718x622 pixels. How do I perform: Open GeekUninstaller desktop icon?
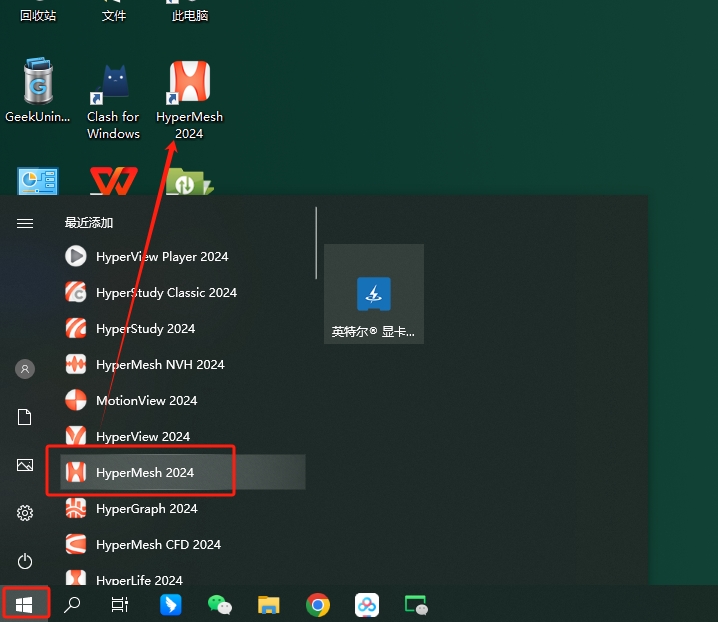(x=37, y=100)
